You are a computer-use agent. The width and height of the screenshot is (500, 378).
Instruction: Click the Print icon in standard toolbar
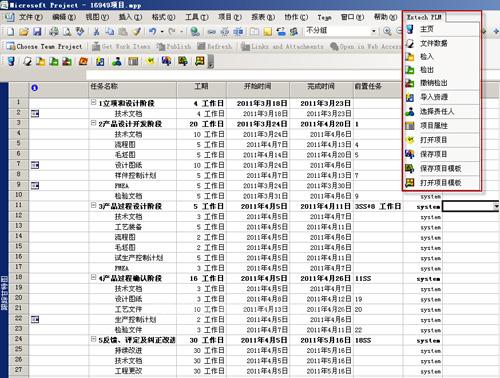[x=54, y=31]
